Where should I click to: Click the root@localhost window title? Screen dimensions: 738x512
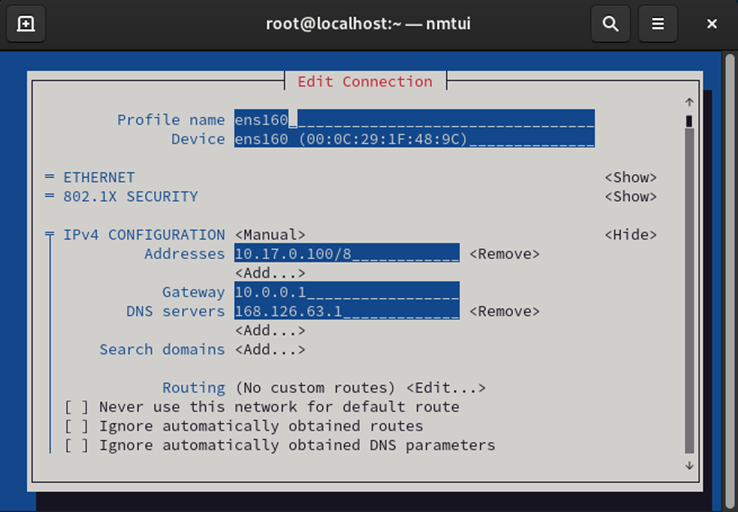pos(368,24)
